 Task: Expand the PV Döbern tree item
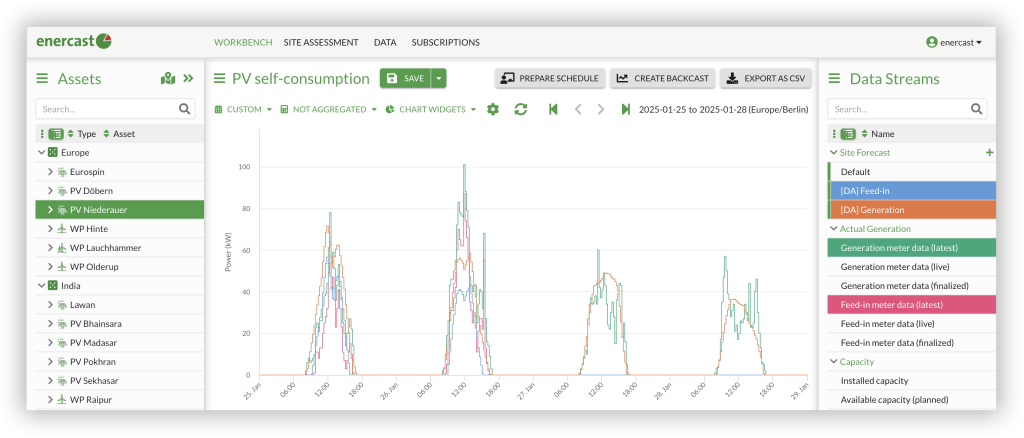click(50, 191)
